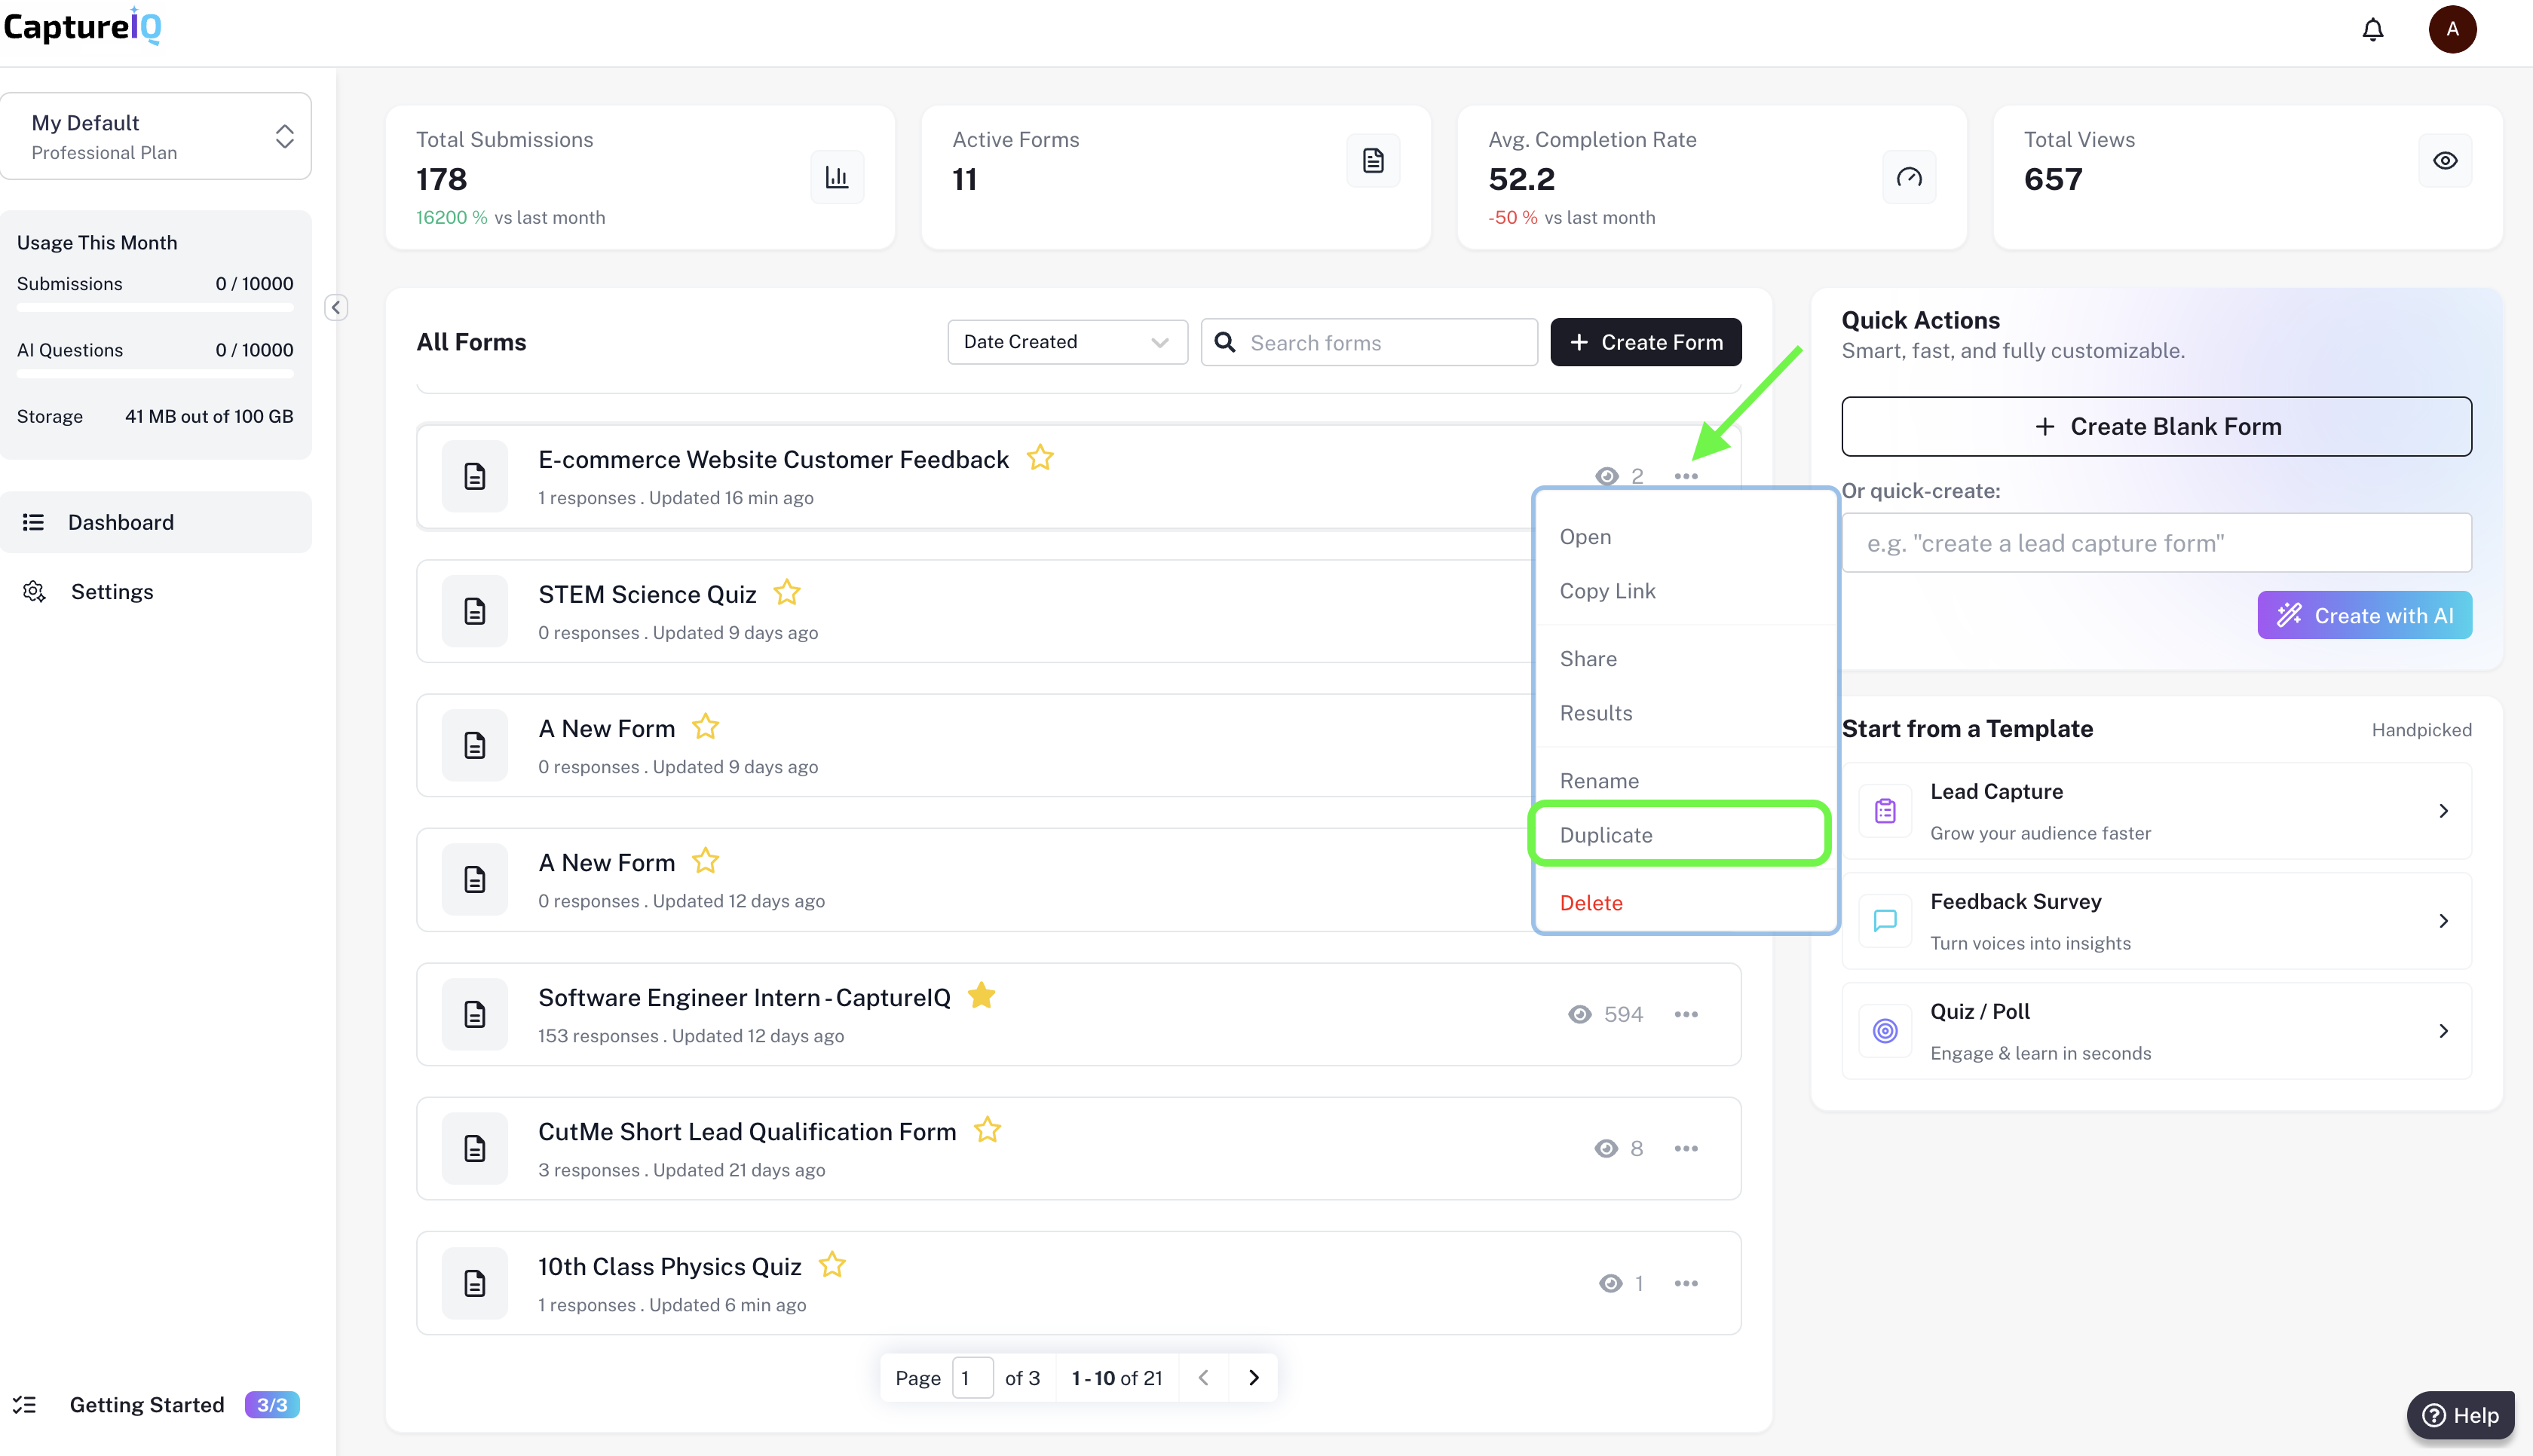Choose Delete in the context menu
This screenshot has width=2533, height=1456.
click(x=1591, y=902)
